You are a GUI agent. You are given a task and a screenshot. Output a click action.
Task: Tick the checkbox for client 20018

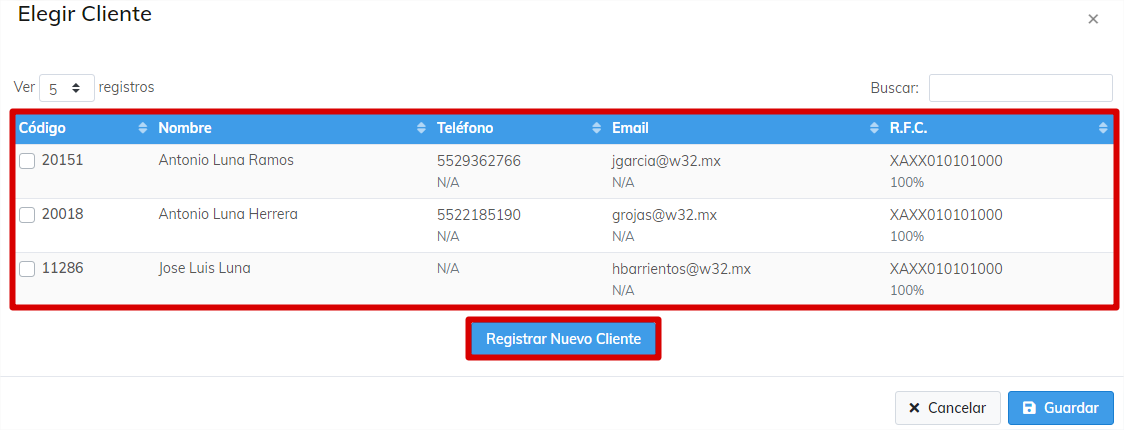coord(27,215)
